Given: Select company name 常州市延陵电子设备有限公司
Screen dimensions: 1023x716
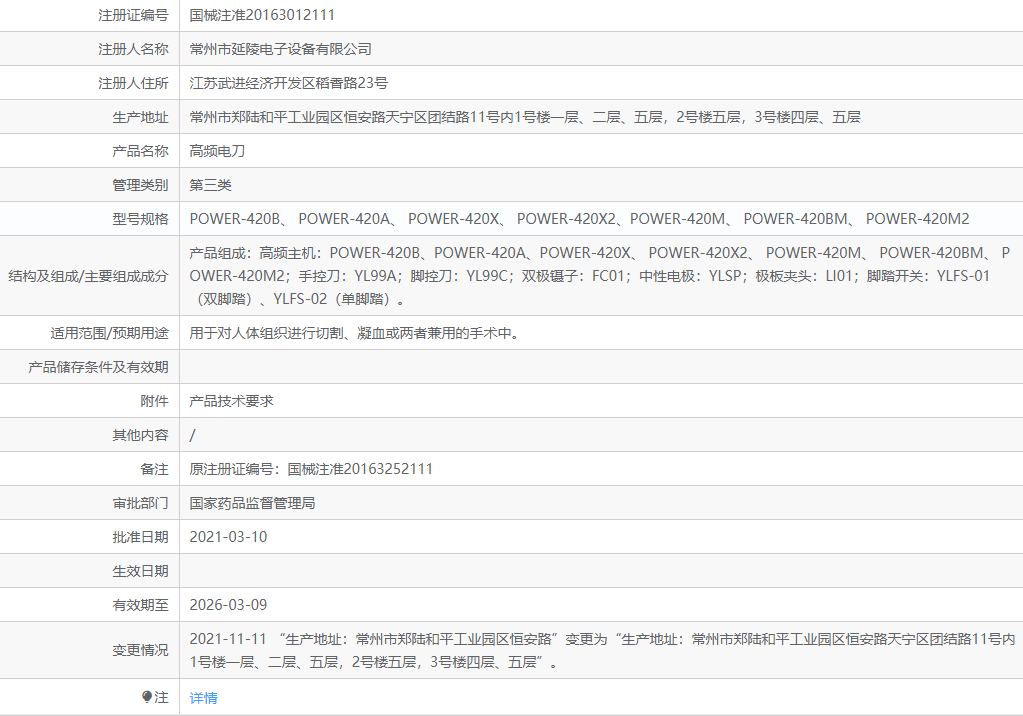Looking at the screenshot, I should [281, 49].
